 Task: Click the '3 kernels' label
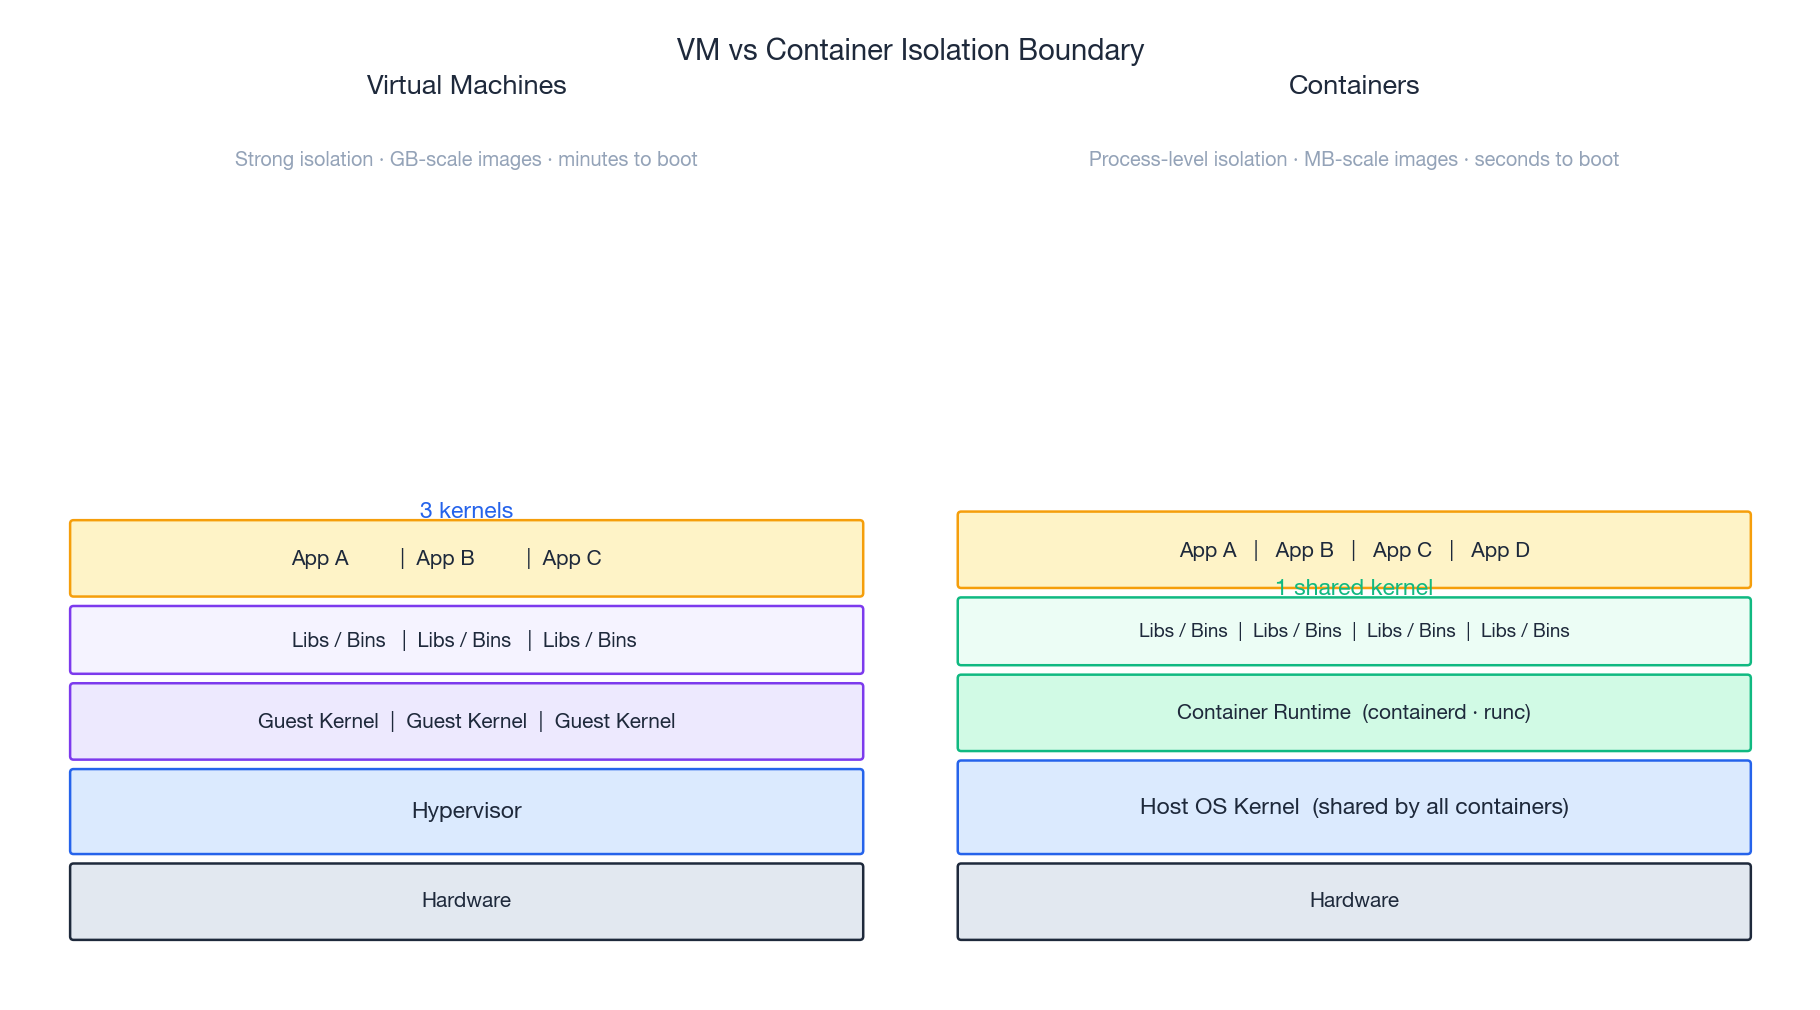tap(466, 510)
